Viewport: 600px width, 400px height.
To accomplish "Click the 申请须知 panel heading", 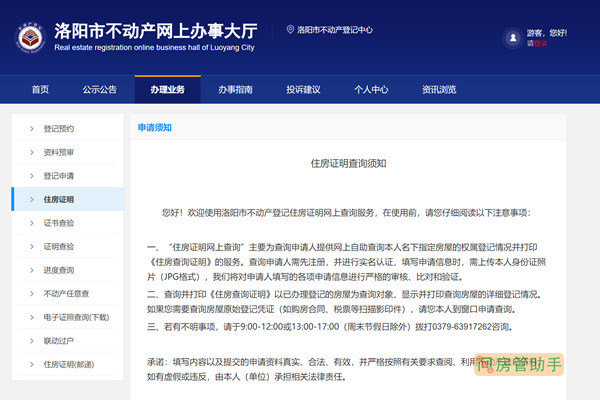I will coord(155,127).
